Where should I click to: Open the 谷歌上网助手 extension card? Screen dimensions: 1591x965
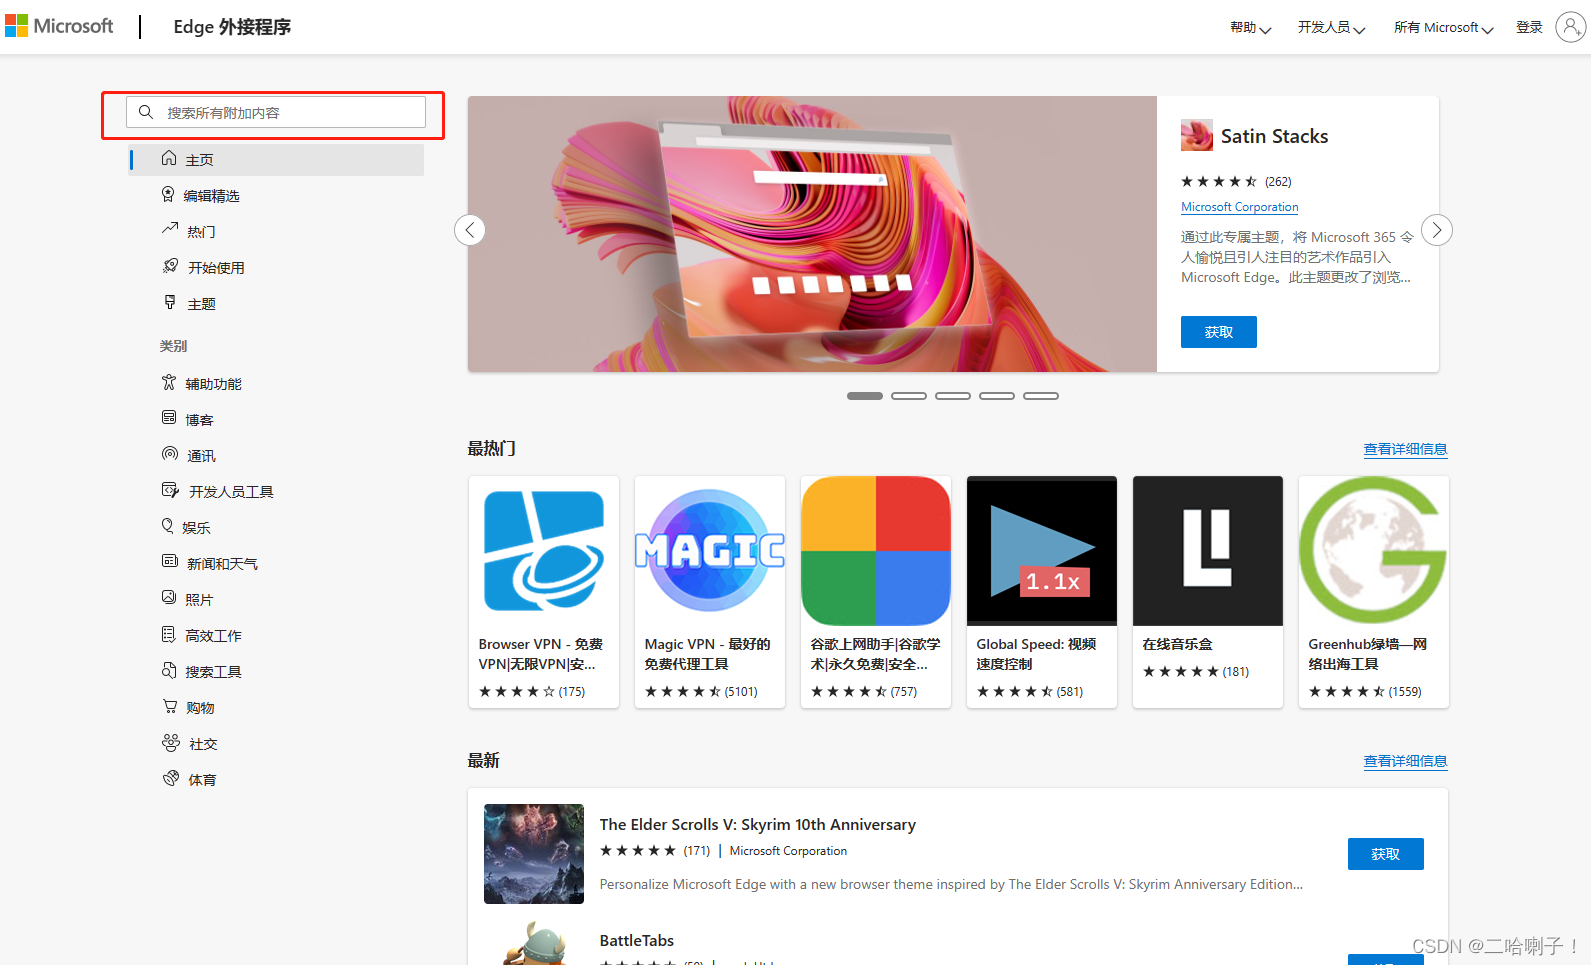876,592
